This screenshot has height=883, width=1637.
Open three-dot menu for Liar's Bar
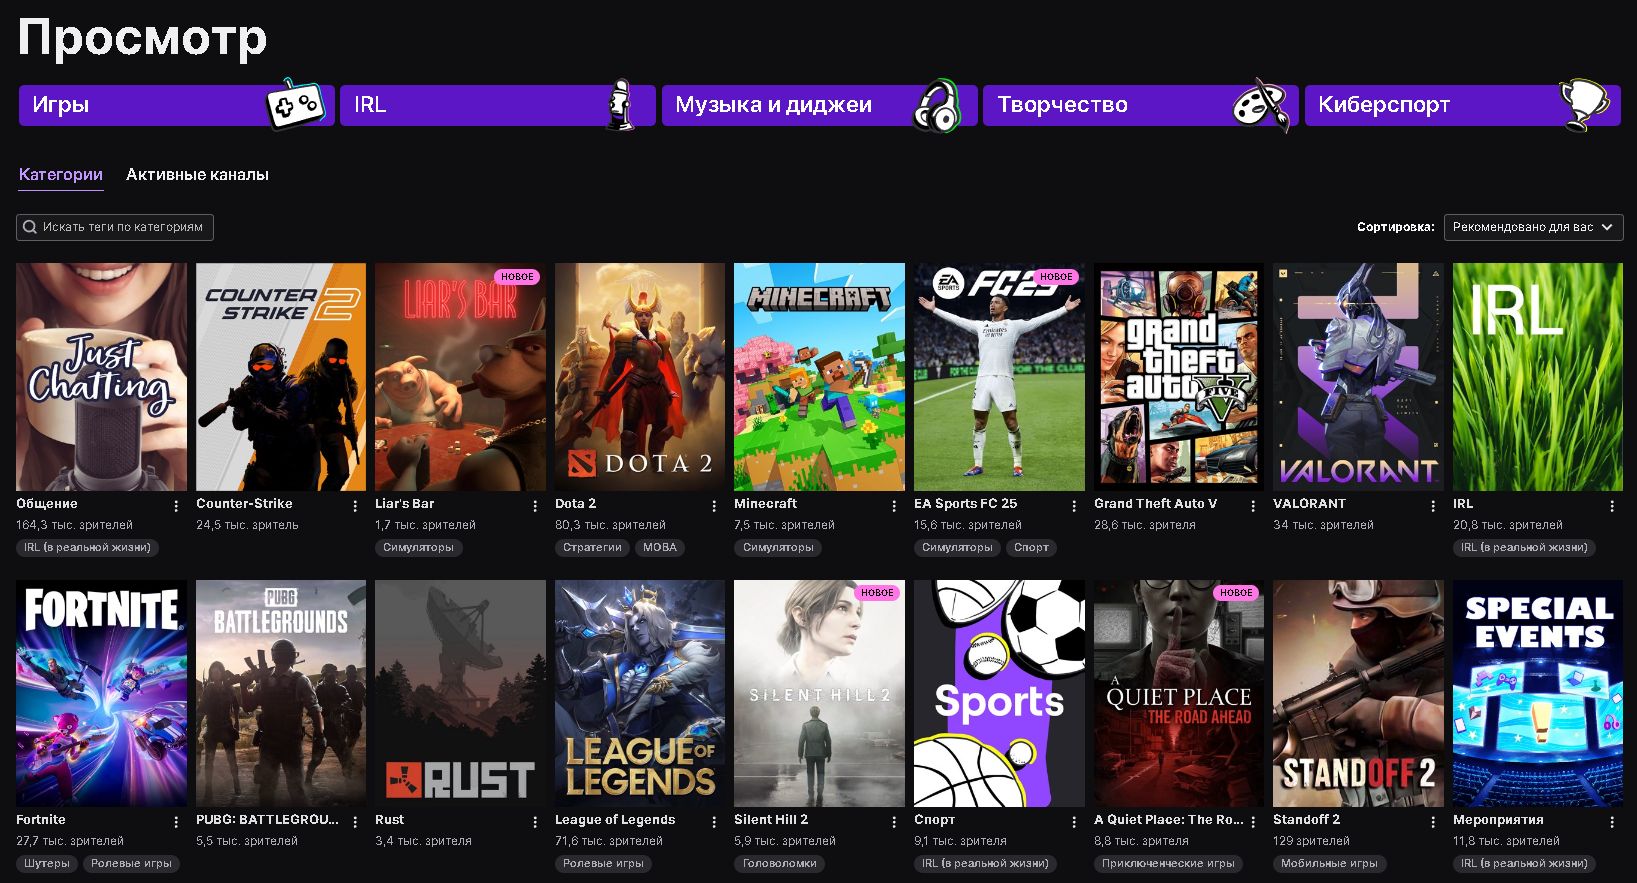click(x=535, y=506)
